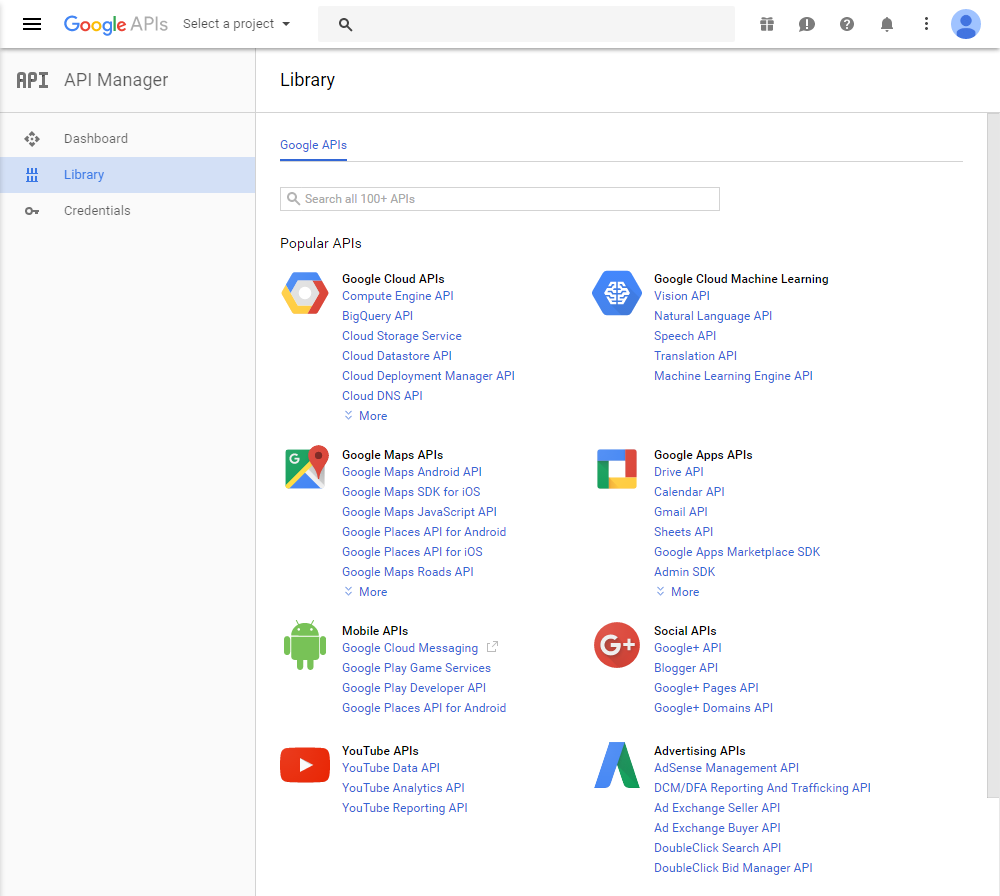This screenshot has height=896, width=1000.
Task: Open the hamburger navigation menu
Action: point(32,24)
